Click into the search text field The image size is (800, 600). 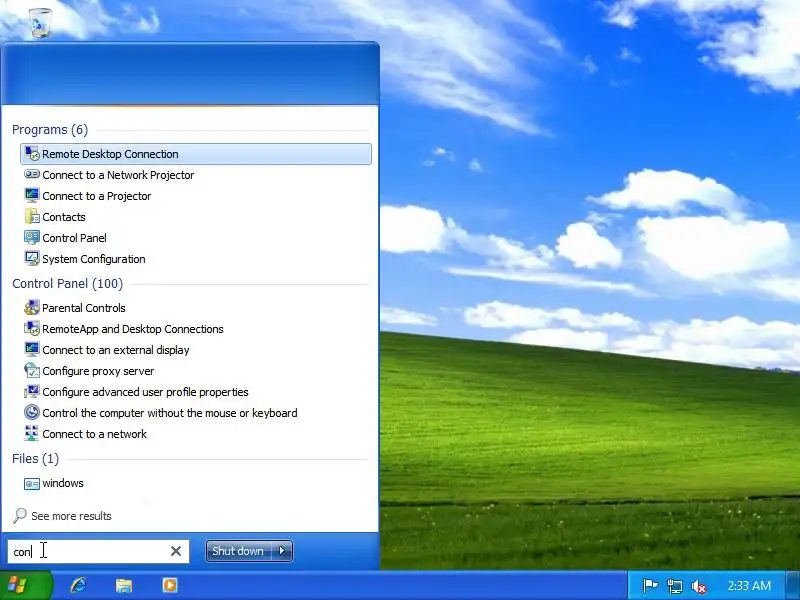[98, 552]
